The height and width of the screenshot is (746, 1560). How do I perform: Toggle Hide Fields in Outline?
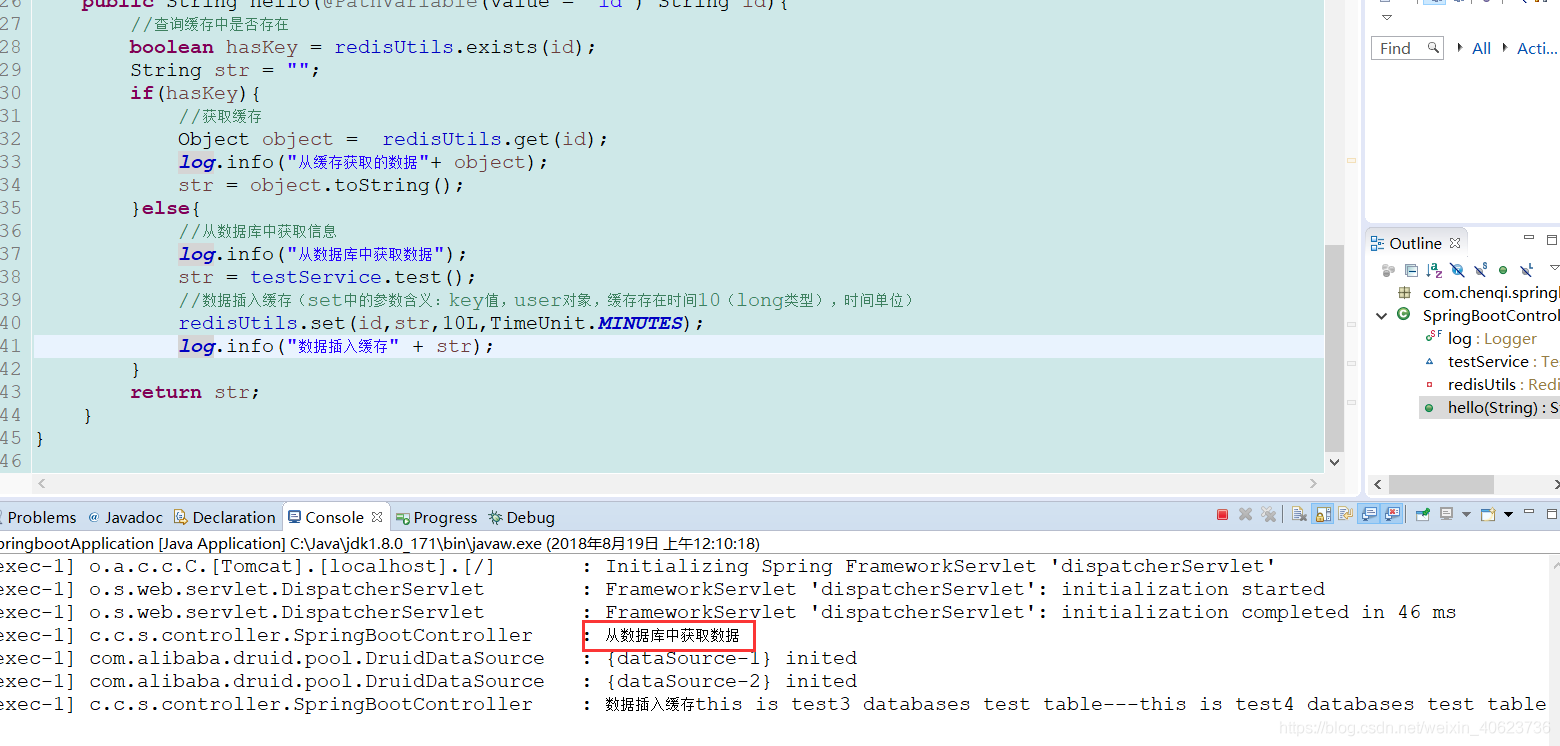[x=1457, y=270]
